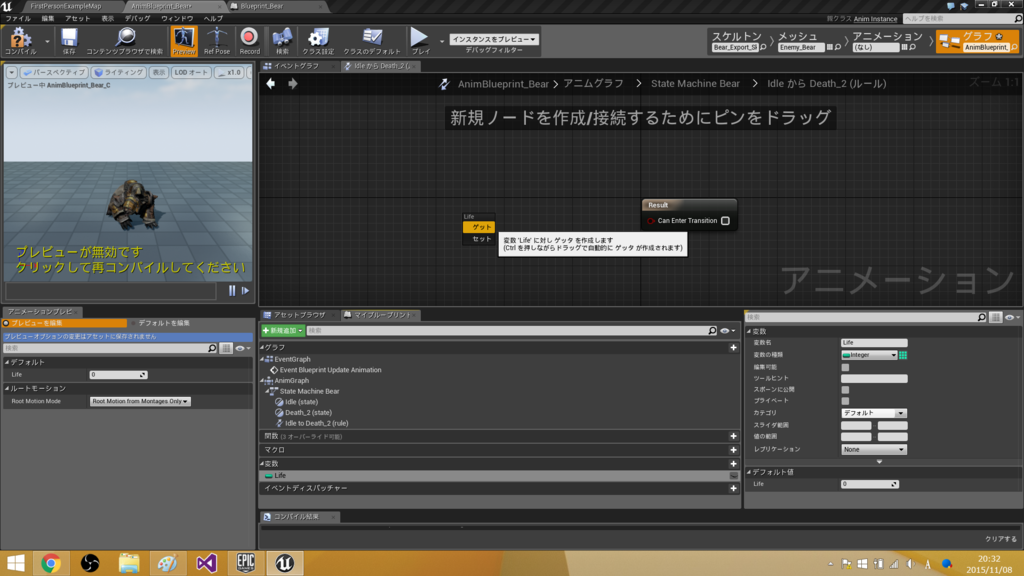Viewport: 1024px width, 576px height.
Task: Click the Play (プレイ) button
Action: (420, 40)
